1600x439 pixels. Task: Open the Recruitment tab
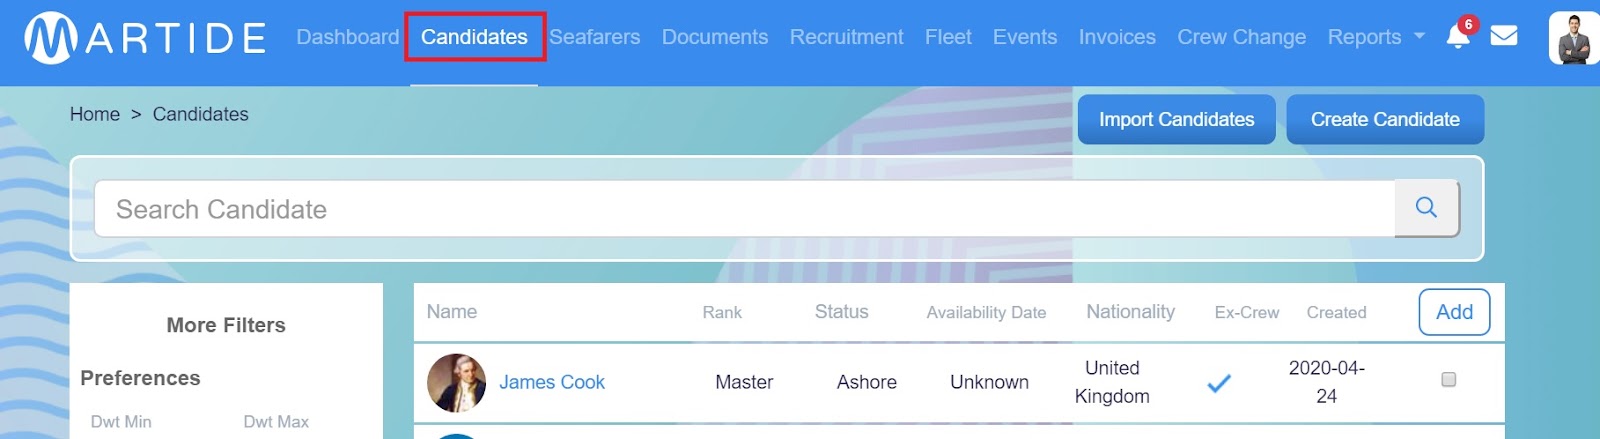click(846, 37)
